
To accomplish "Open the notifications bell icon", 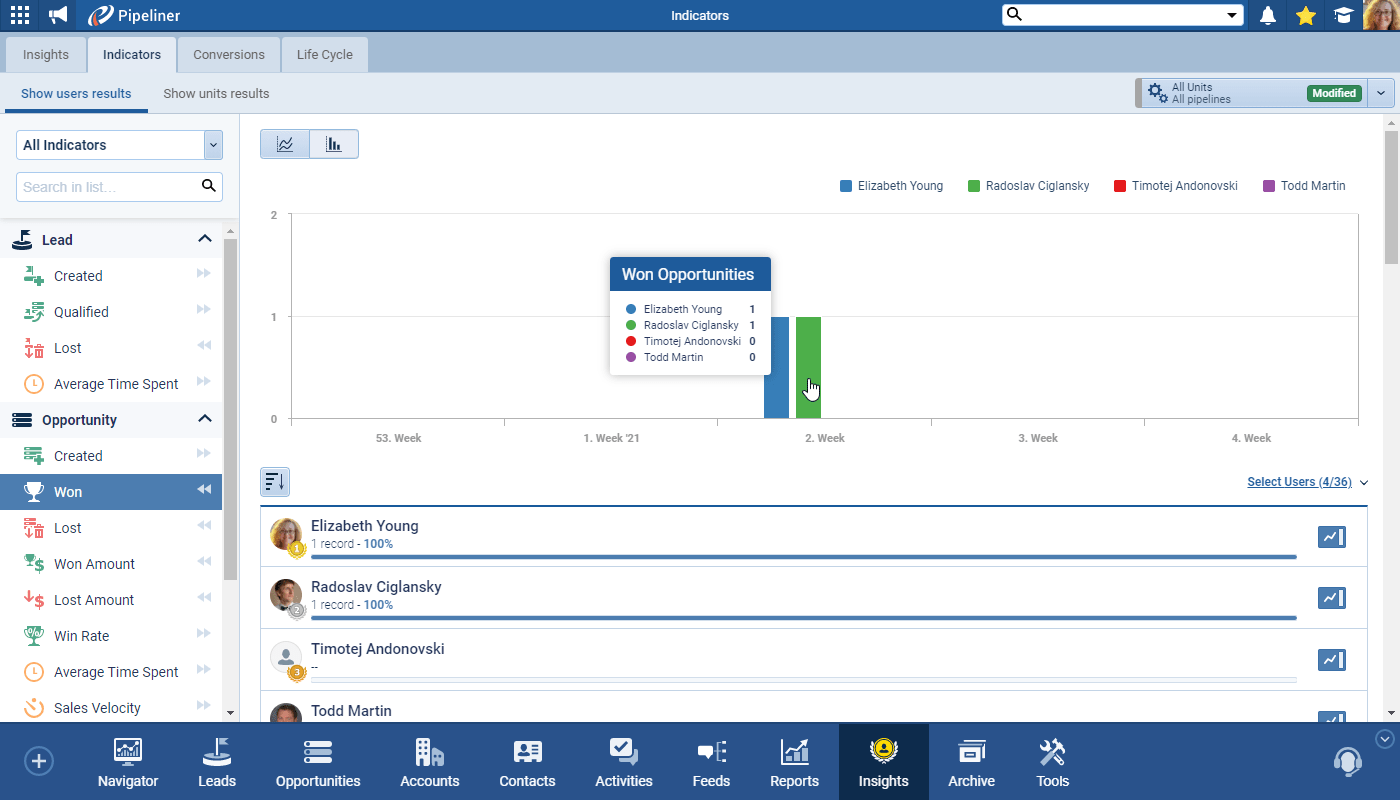I will click(1268, 15).
